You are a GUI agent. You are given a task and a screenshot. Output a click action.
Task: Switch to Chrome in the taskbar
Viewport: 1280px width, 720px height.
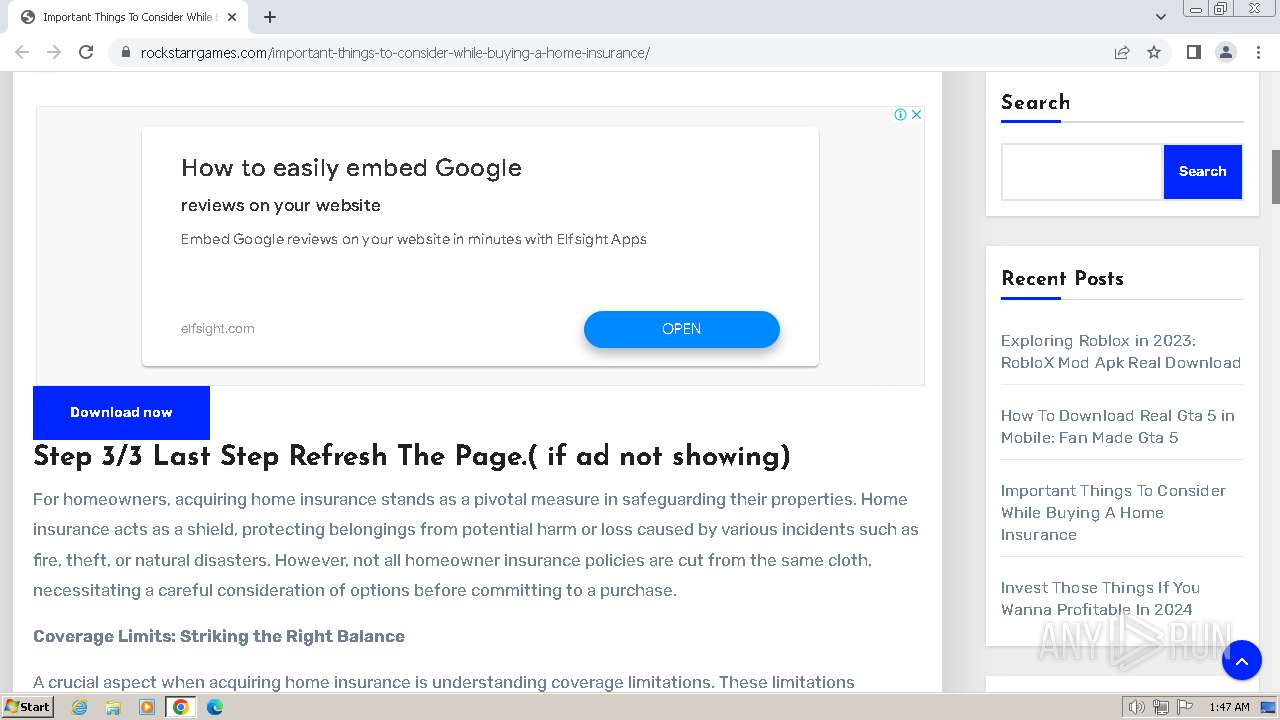(x=181, y=707)
